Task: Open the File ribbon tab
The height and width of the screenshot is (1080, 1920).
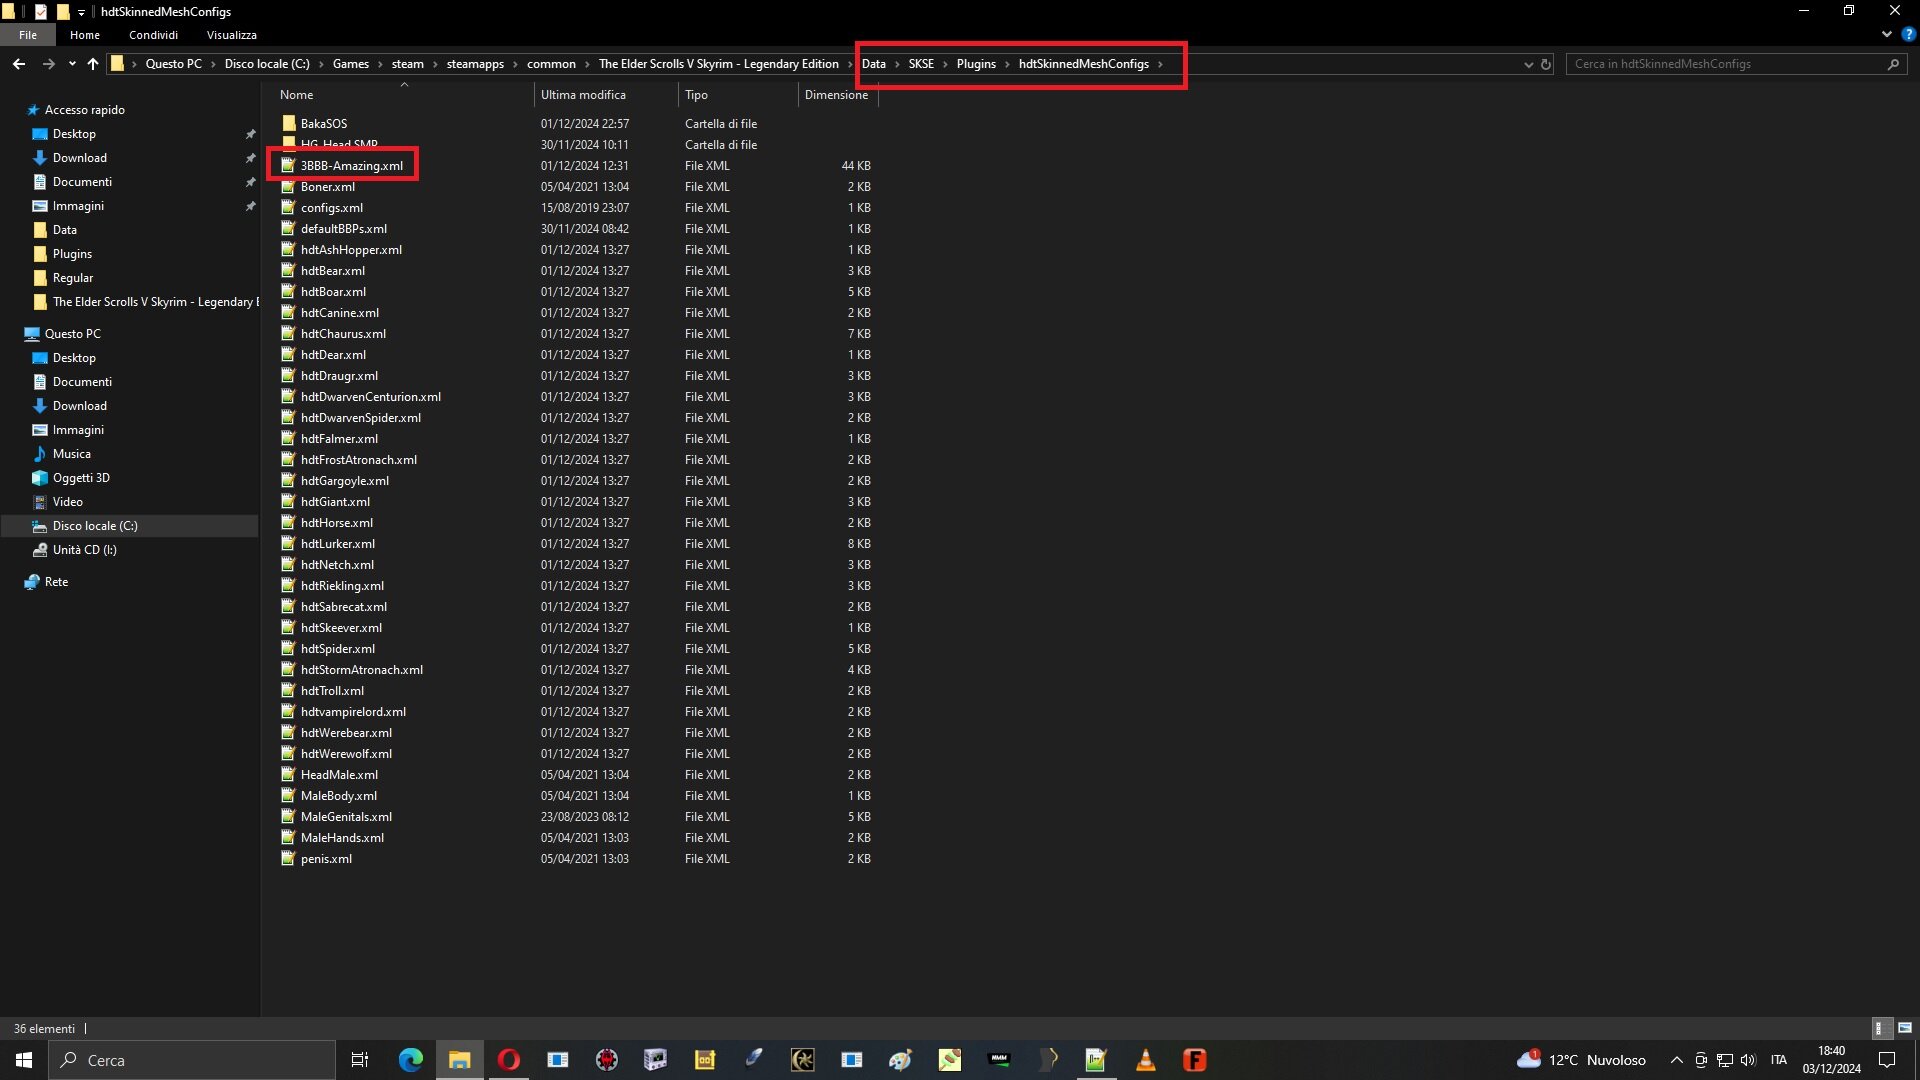Action: point(28,35)
